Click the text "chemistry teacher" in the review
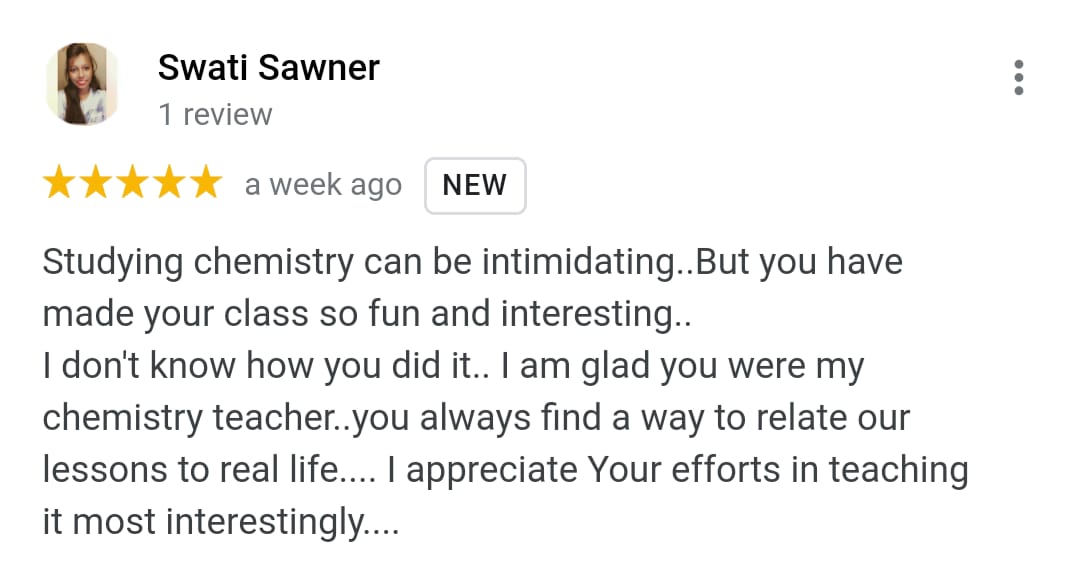Screen dimensions: 1080x574 pyautogui.click(x=190, y=418)
